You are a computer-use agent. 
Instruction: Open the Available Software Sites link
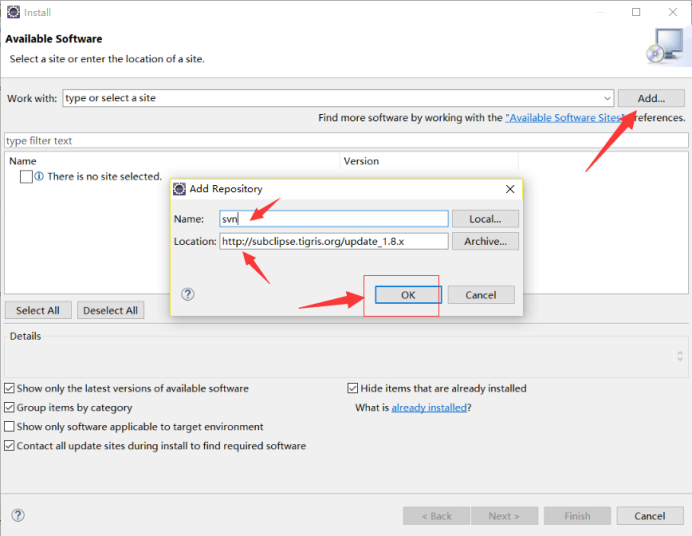pos(565,118)
